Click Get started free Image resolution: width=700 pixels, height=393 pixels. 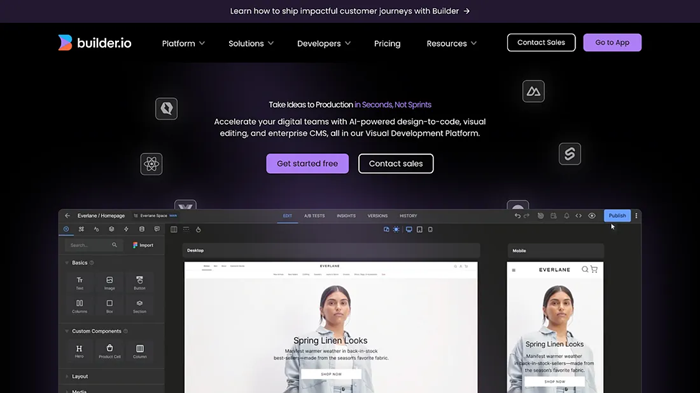click(307, 163)
